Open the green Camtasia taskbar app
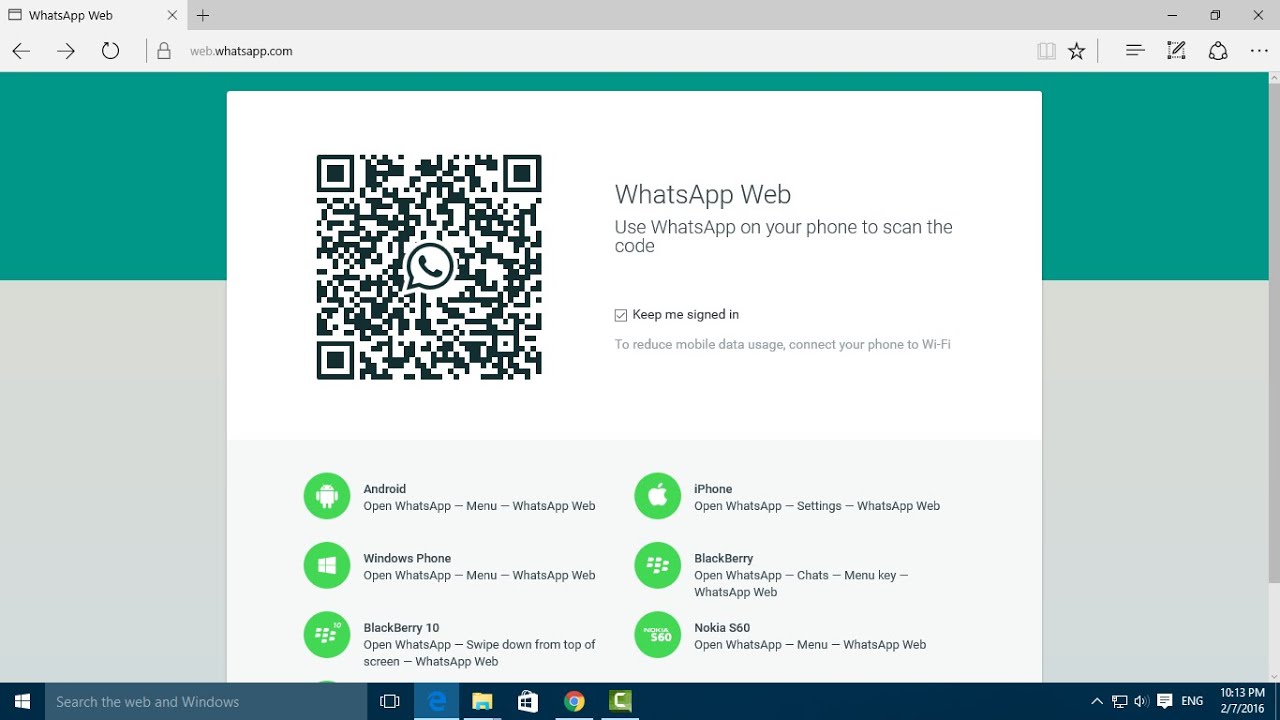This screenshot has width=1280, height=720. pos(620,702)
